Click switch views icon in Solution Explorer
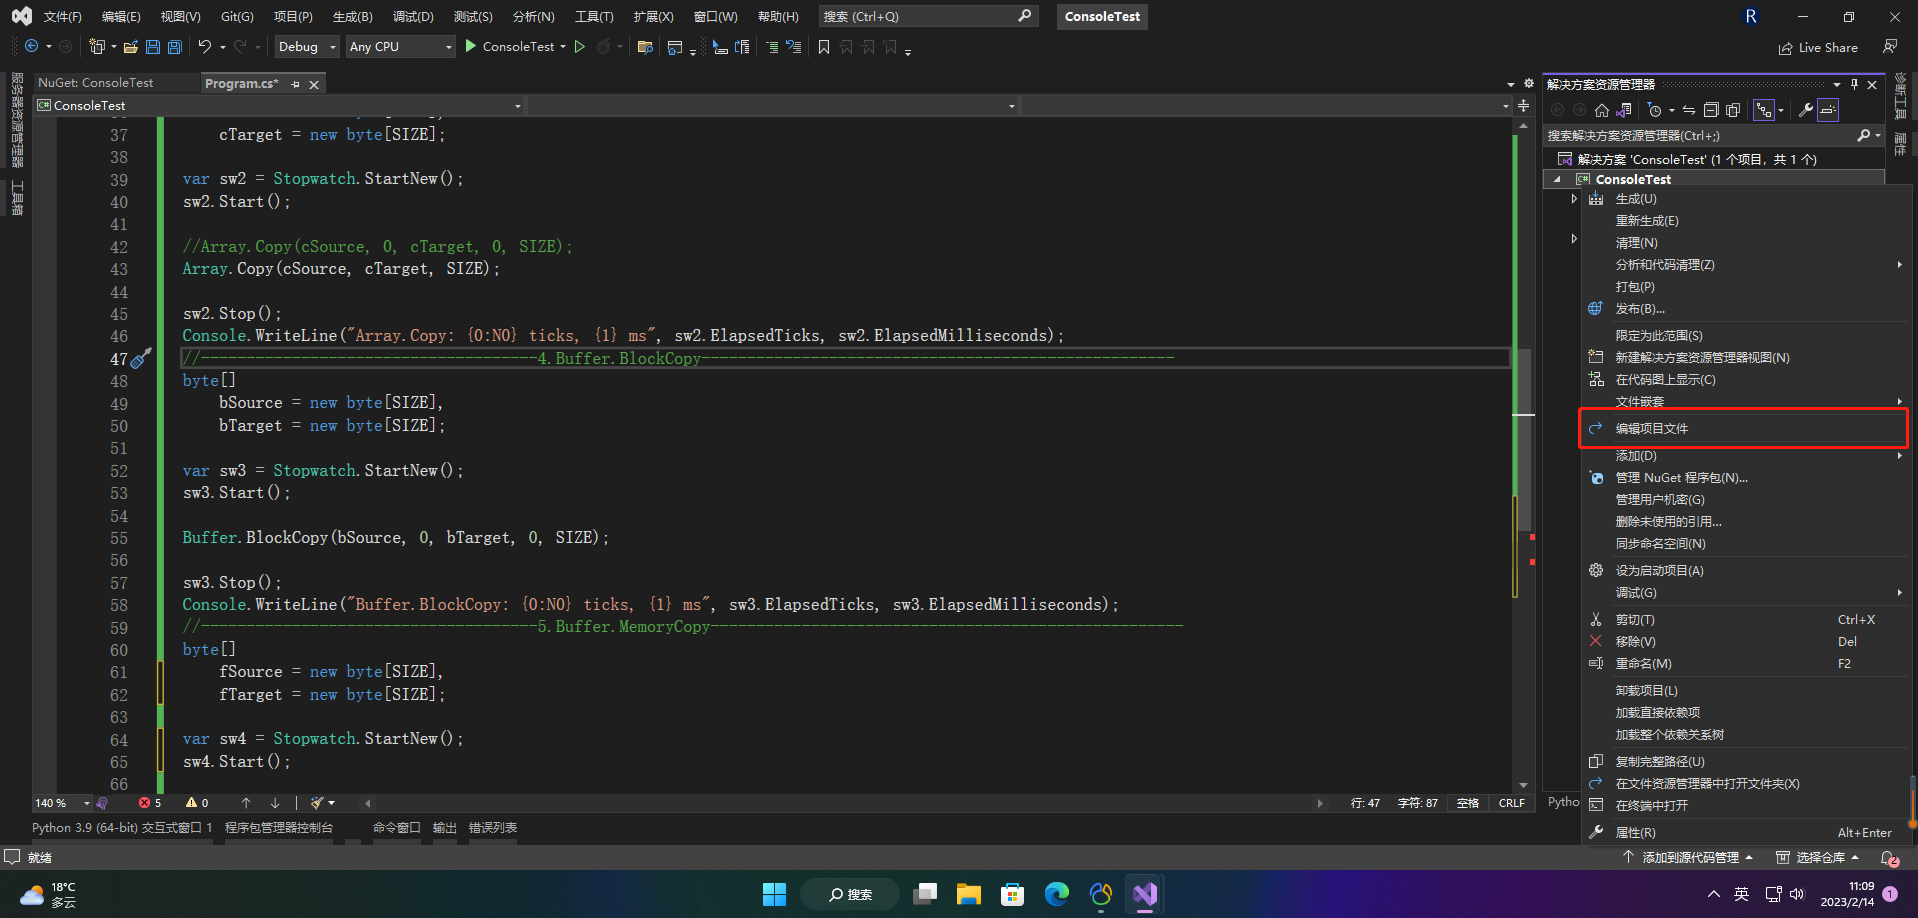Screen dimensions: 1918x918 point(1624,110)
